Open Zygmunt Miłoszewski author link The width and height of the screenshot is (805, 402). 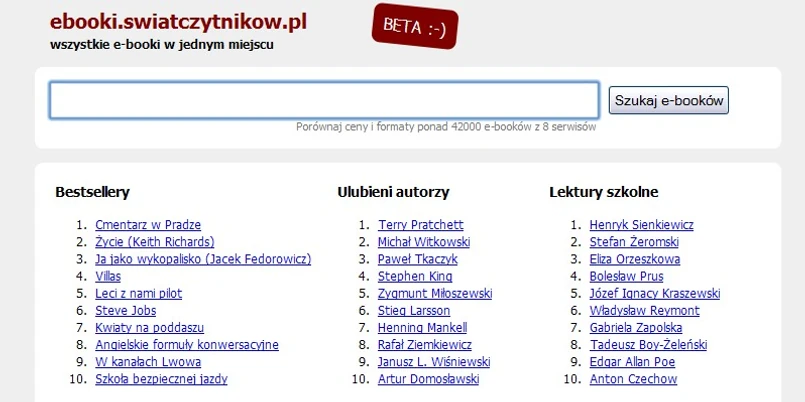(x=434, y=294)
